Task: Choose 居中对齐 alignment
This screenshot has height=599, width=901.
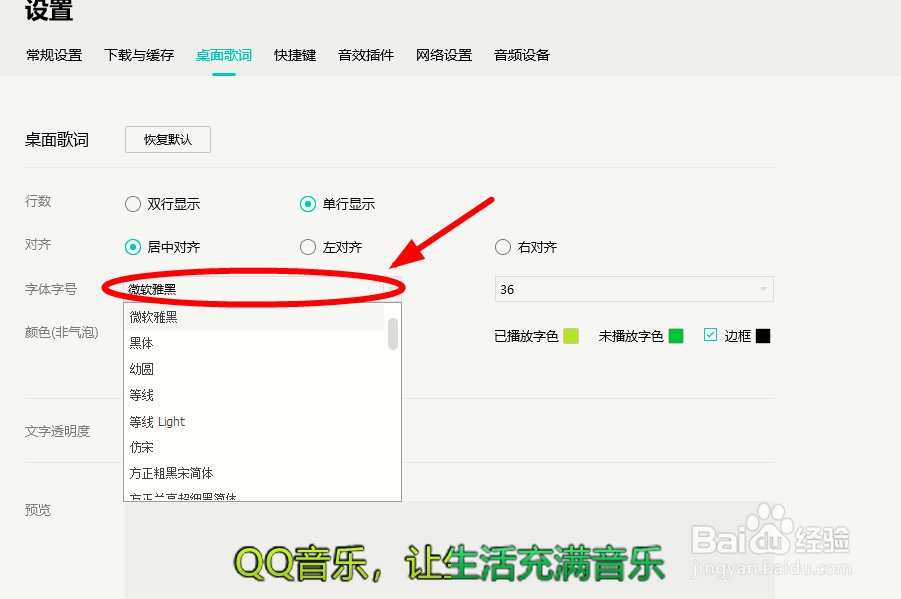Action: (163, 247)
